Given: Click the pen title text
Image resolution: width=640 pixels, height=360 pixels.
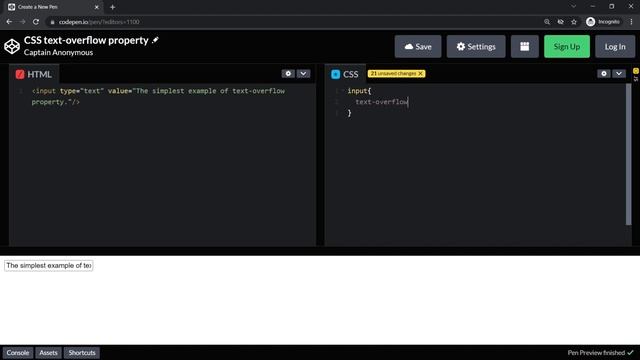Looking at the screenshot, I should tap(86, 40).
